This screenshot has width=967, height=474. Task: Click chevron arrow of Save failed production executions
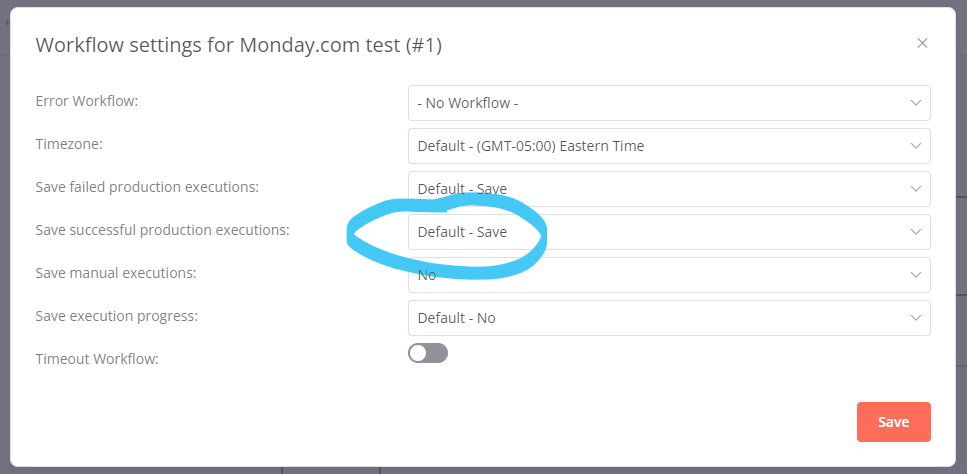(x=915, y=189)
